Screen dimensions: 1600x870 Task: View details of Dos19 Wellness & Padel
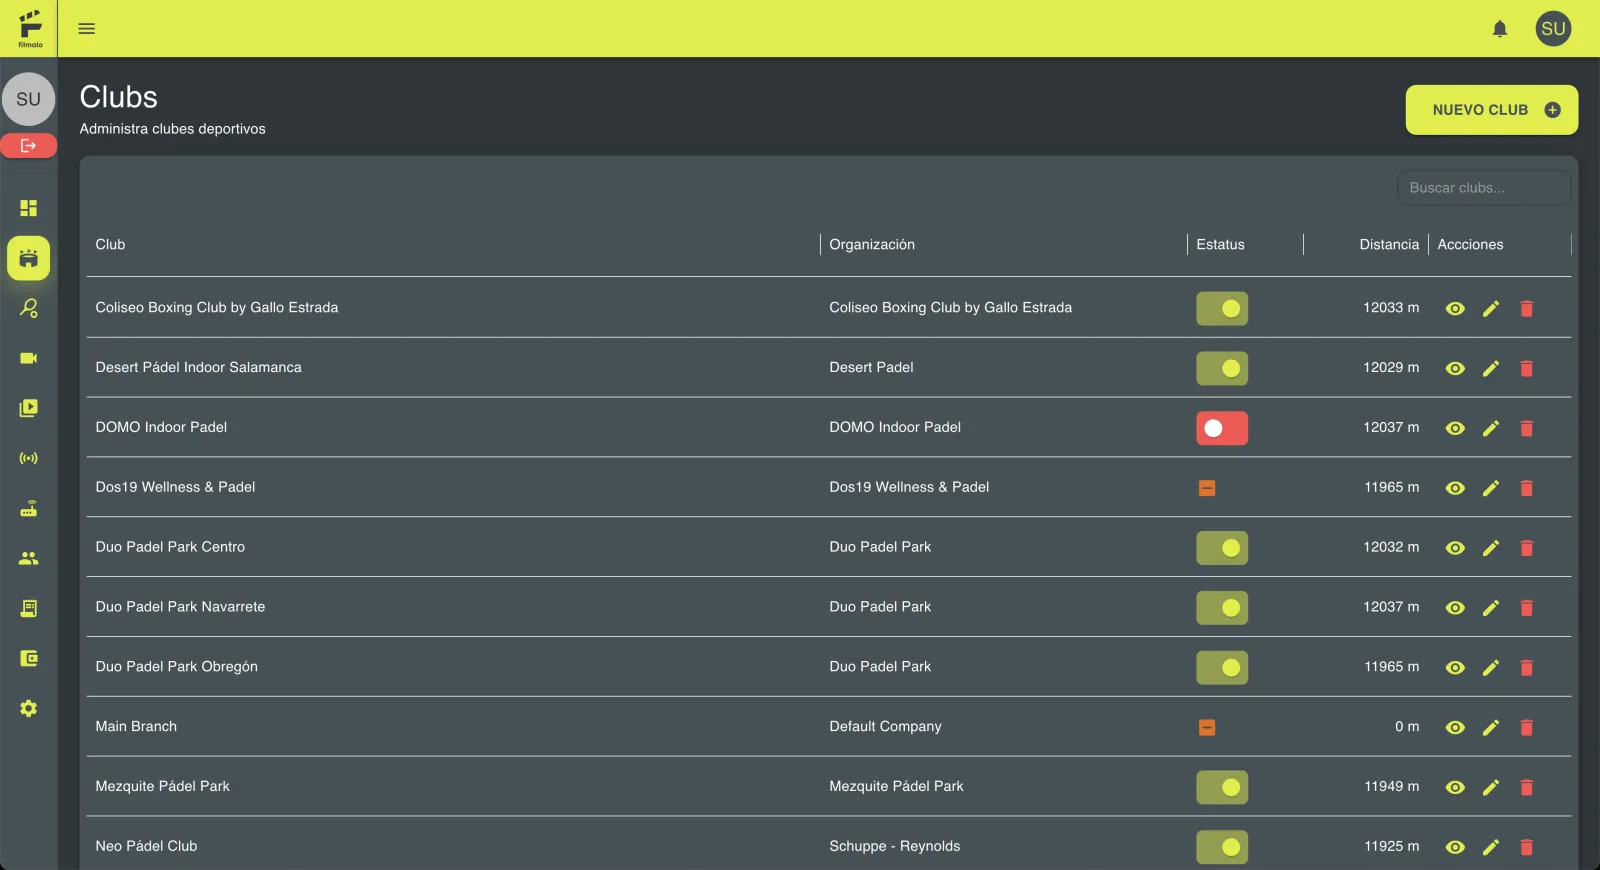tap(1455, 488)
